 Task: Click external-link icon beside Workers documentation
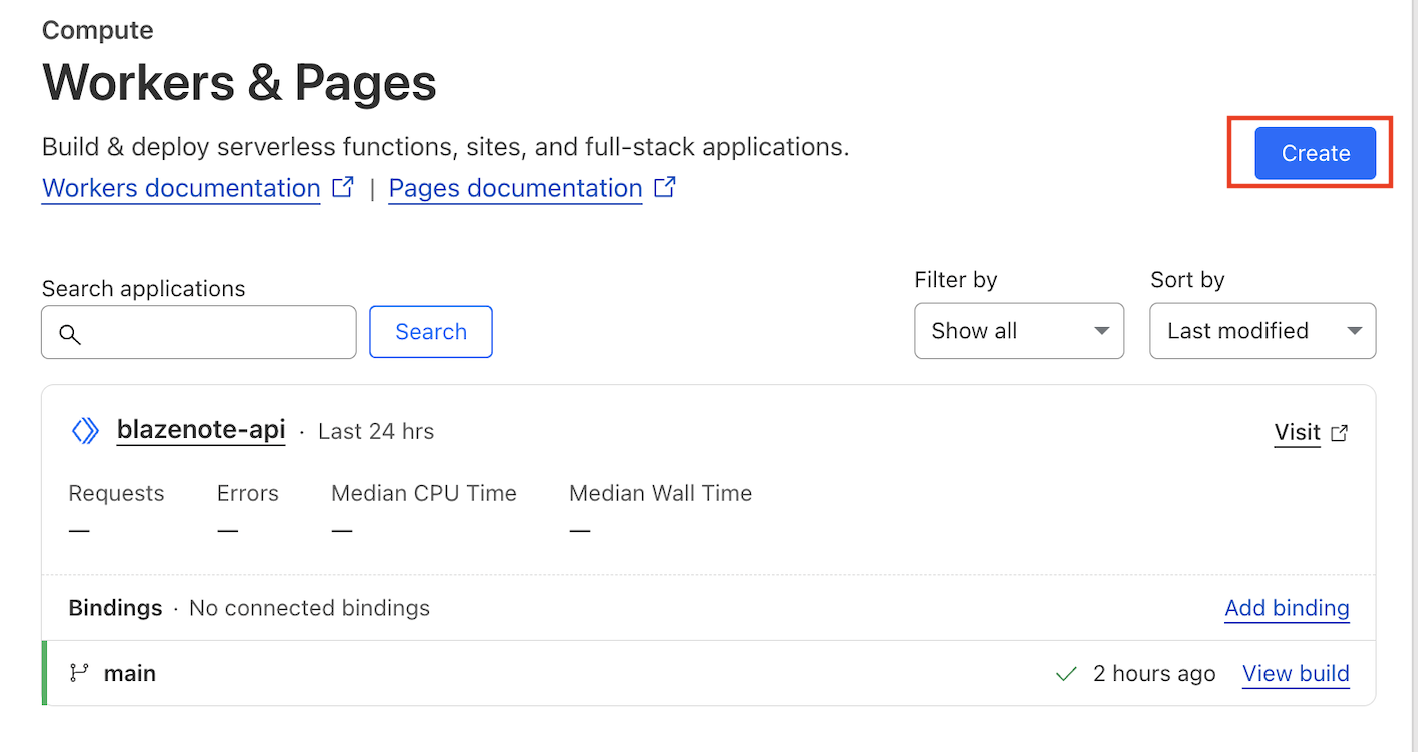[343, 187]
